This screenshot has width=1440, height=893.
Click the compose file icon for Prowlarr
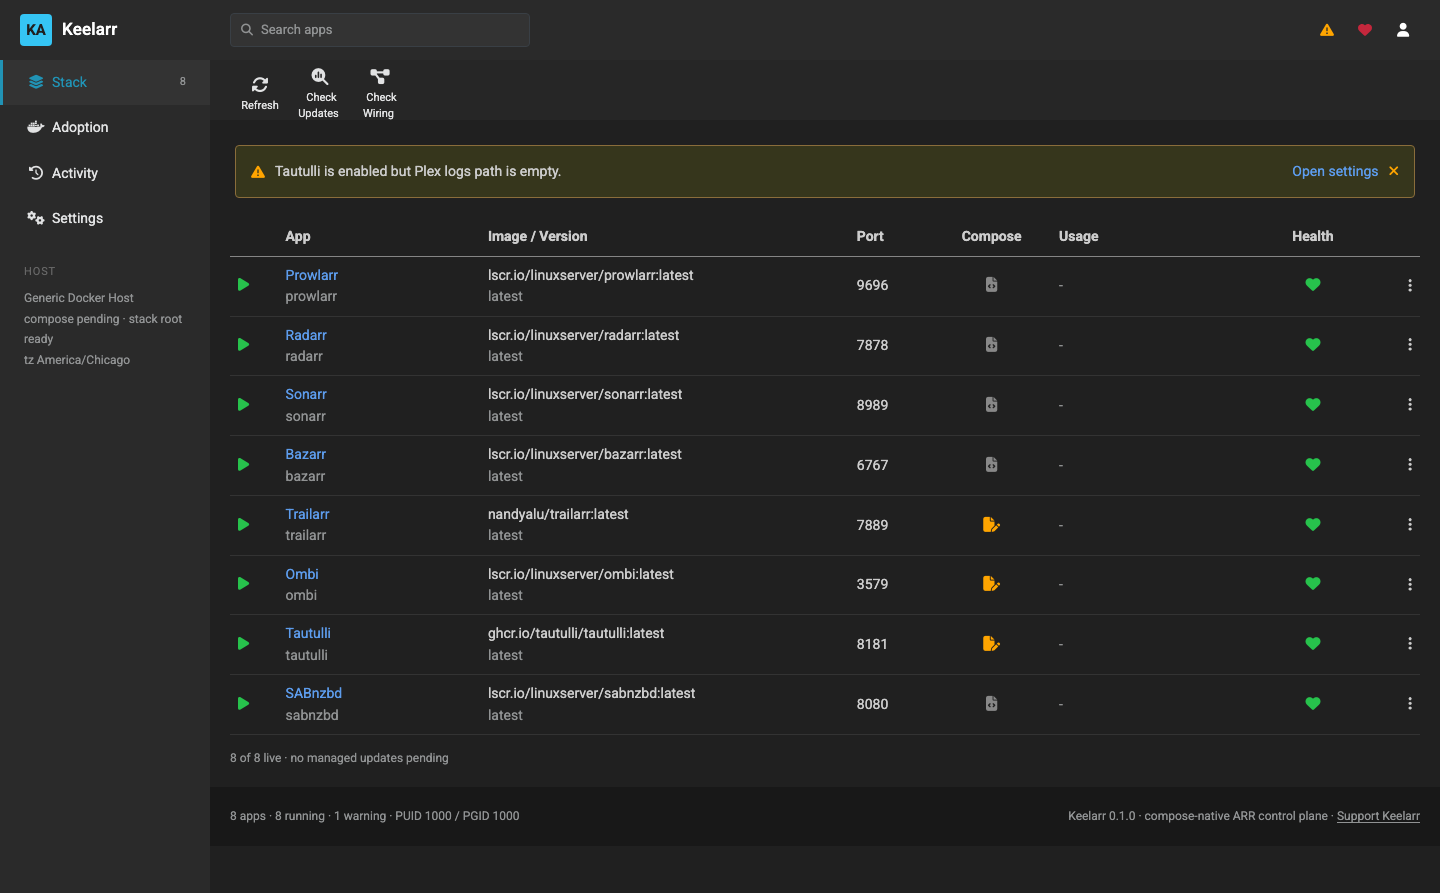pos(991,285)
